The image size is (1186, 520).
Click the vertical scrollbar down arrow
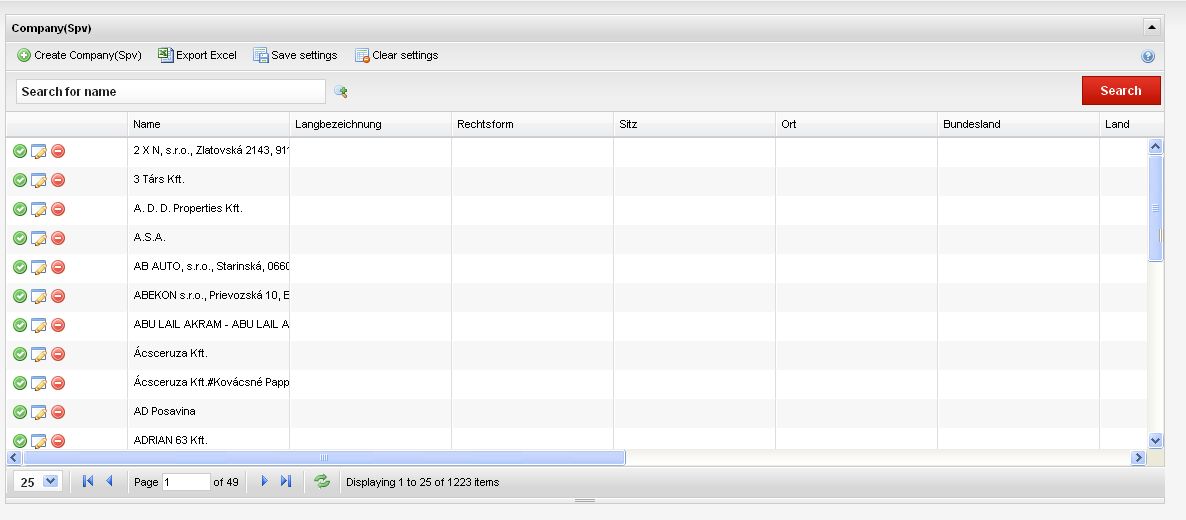click(x=1156, y=440)
